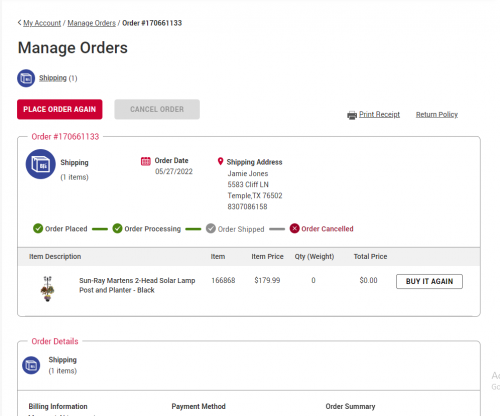Go back using the breadcrumb chevron
Screen dimensions: 500x416
point(19,23)
